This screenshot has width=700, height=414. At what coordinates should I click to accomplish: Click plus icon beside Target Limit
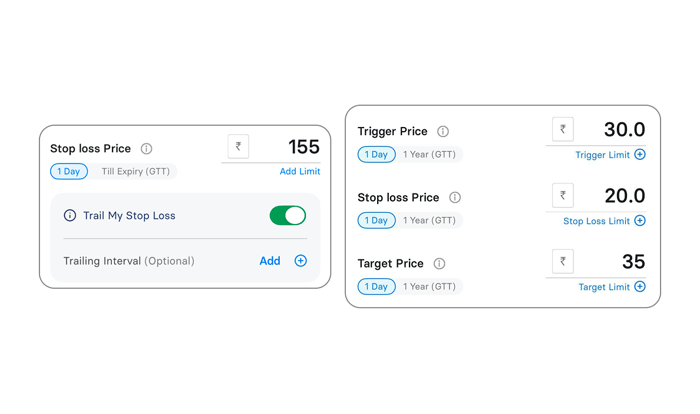click(640, 287)
